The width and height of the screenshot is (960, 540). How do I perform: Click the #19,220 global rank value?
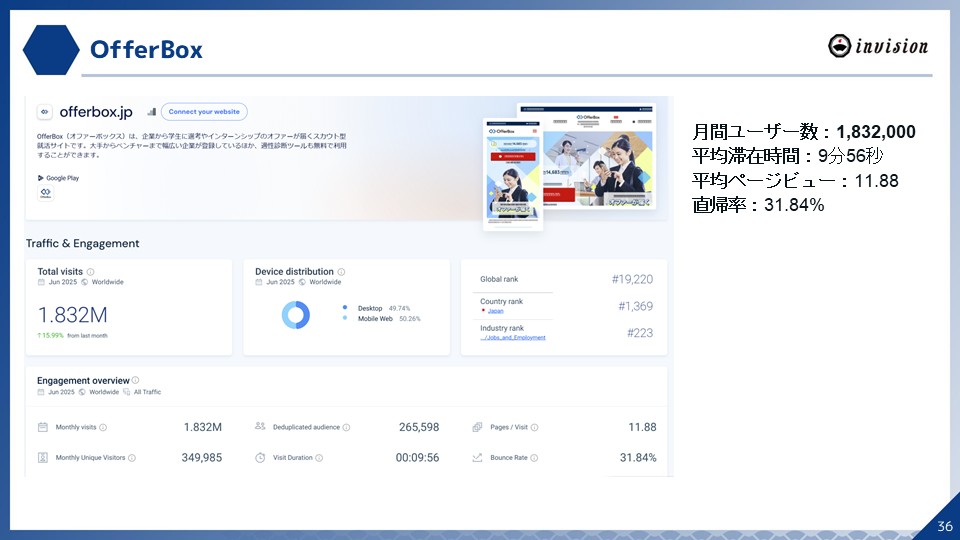point(632,279)
